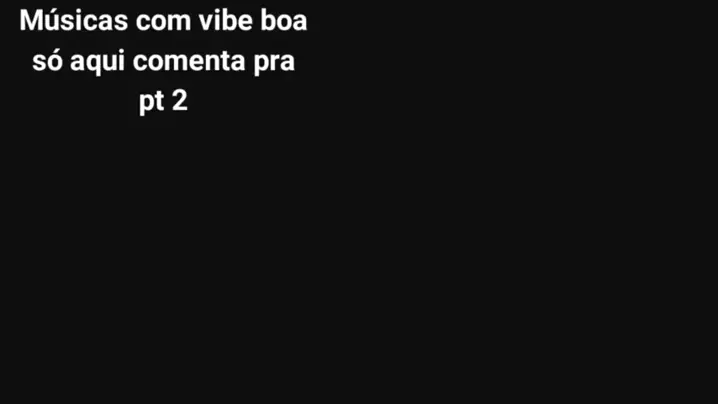The height and width of the screenshot is (404, 718).
Task: Click the final "s" in "Músicas"
Action: 121,22
